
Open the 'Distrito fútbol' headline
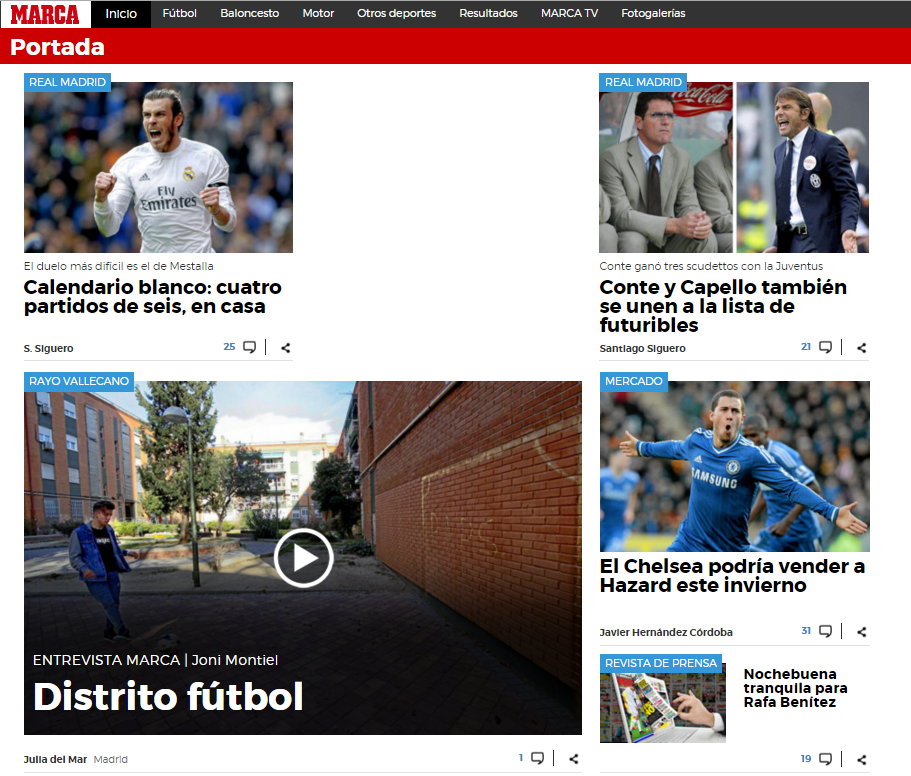168,696
